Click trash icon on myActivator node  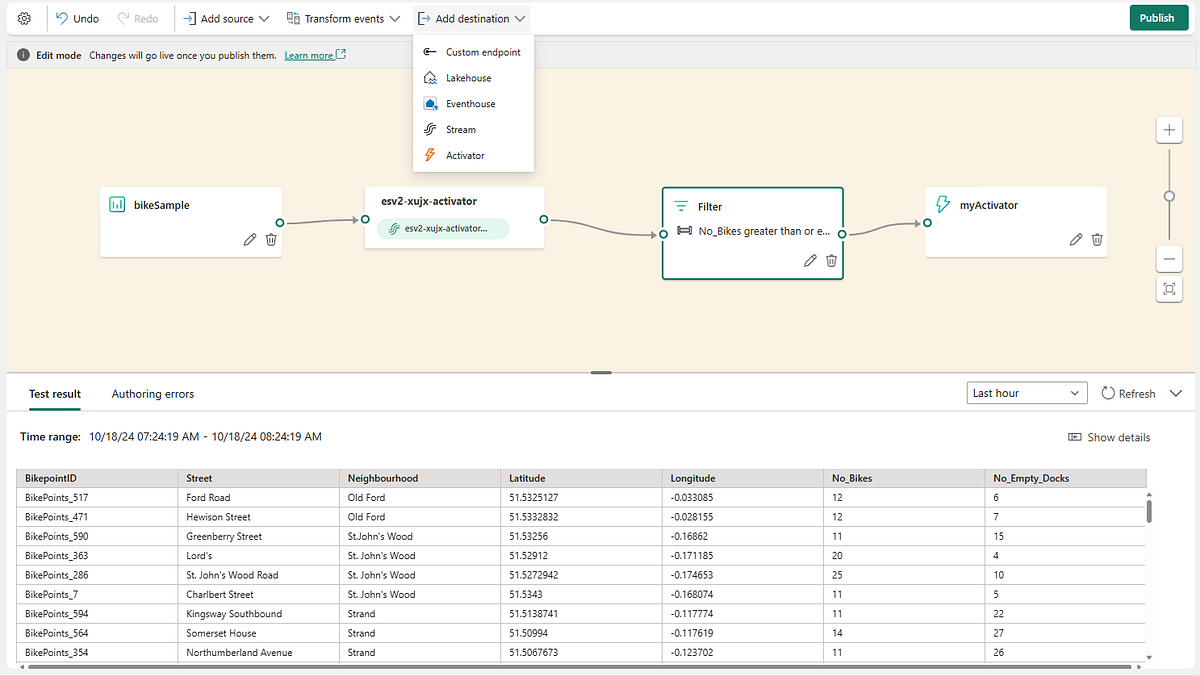1097,240
